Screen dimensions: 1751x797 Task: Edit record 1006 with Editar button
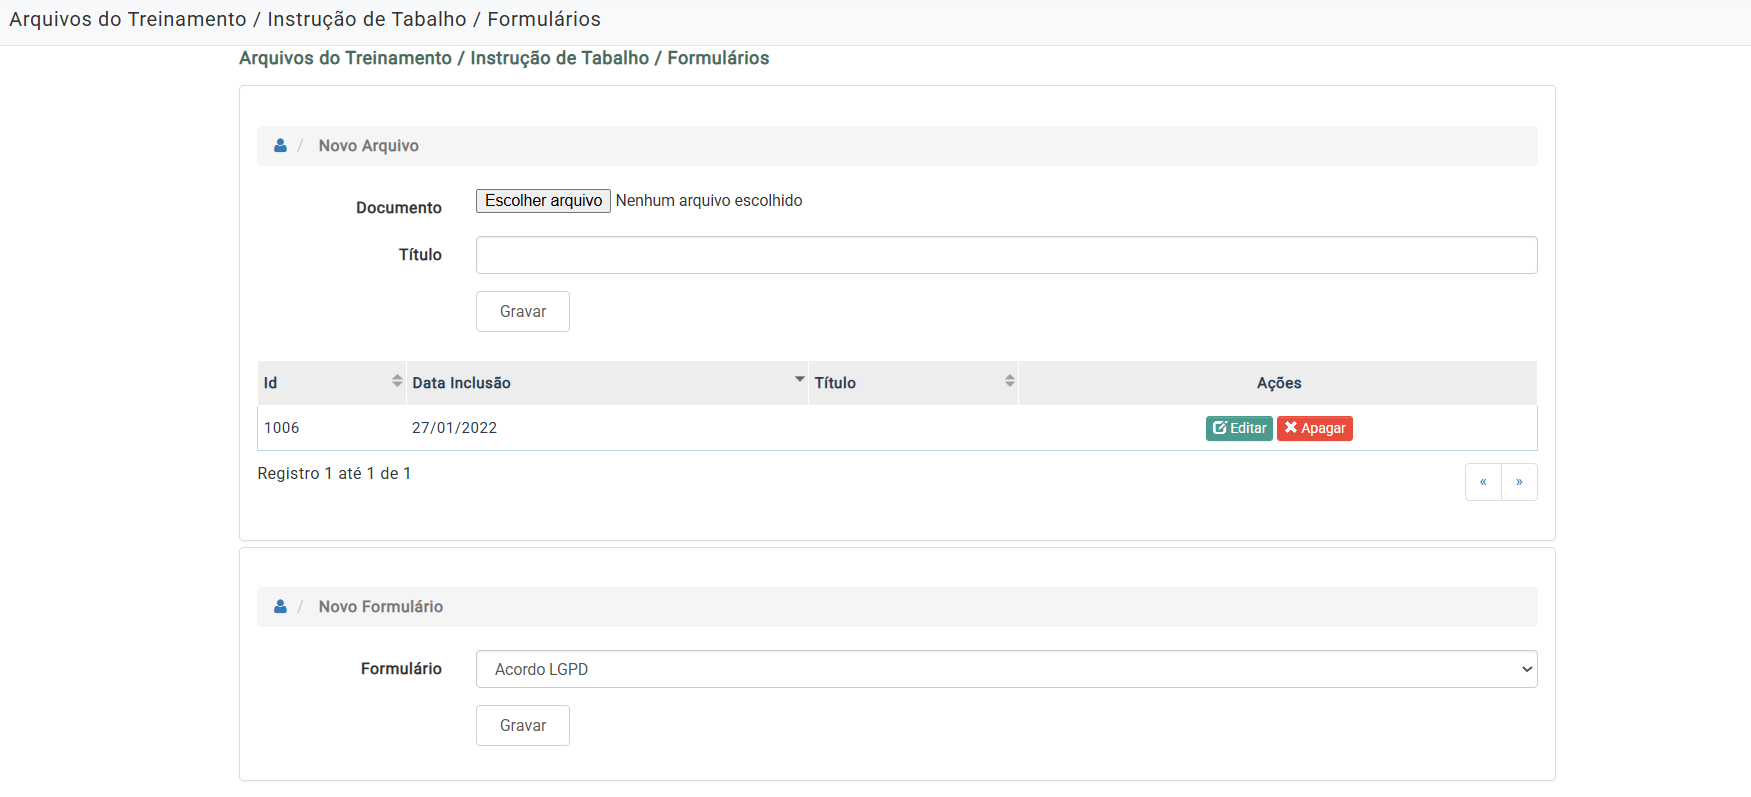click(1239, 428)
